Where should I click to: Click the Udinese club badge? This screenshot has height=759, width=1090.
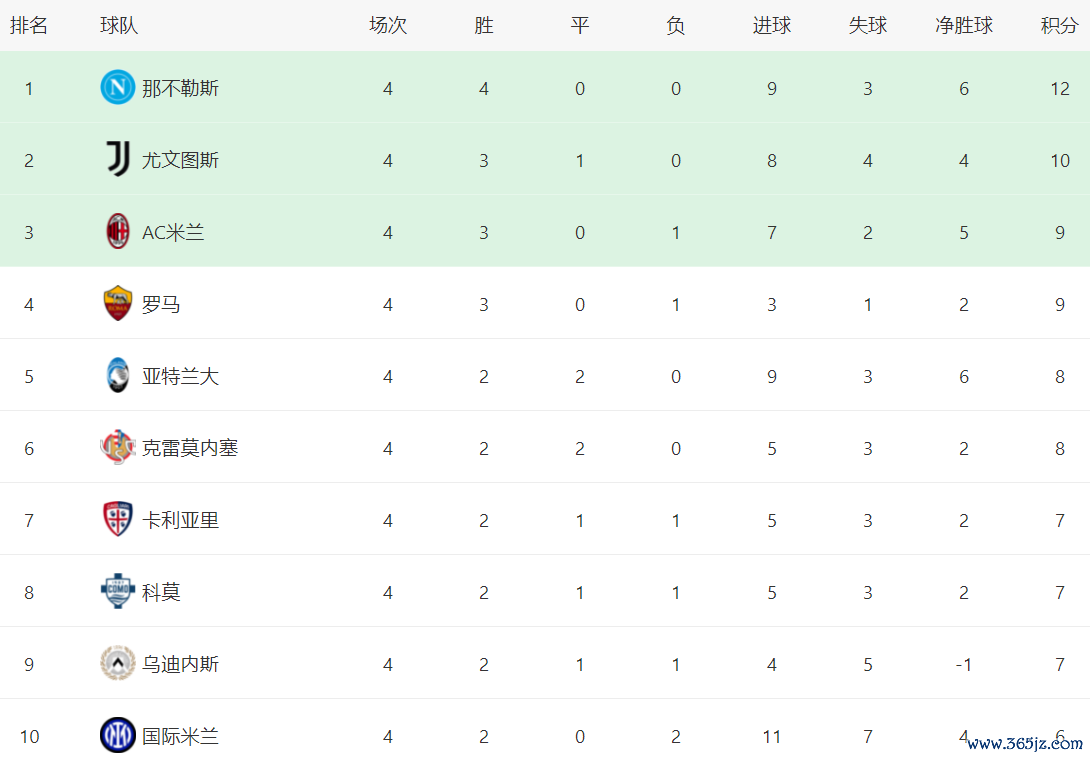point(118,664)
